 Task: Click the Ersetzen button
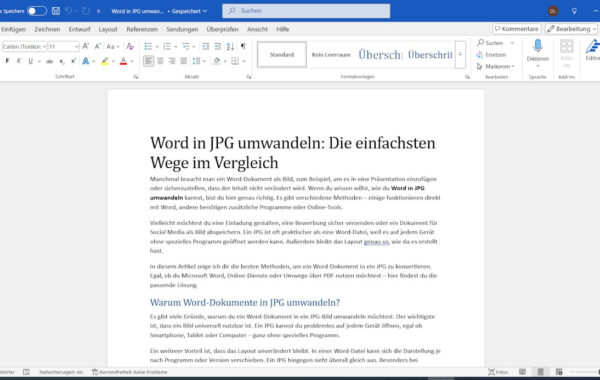tap(491, 55)
